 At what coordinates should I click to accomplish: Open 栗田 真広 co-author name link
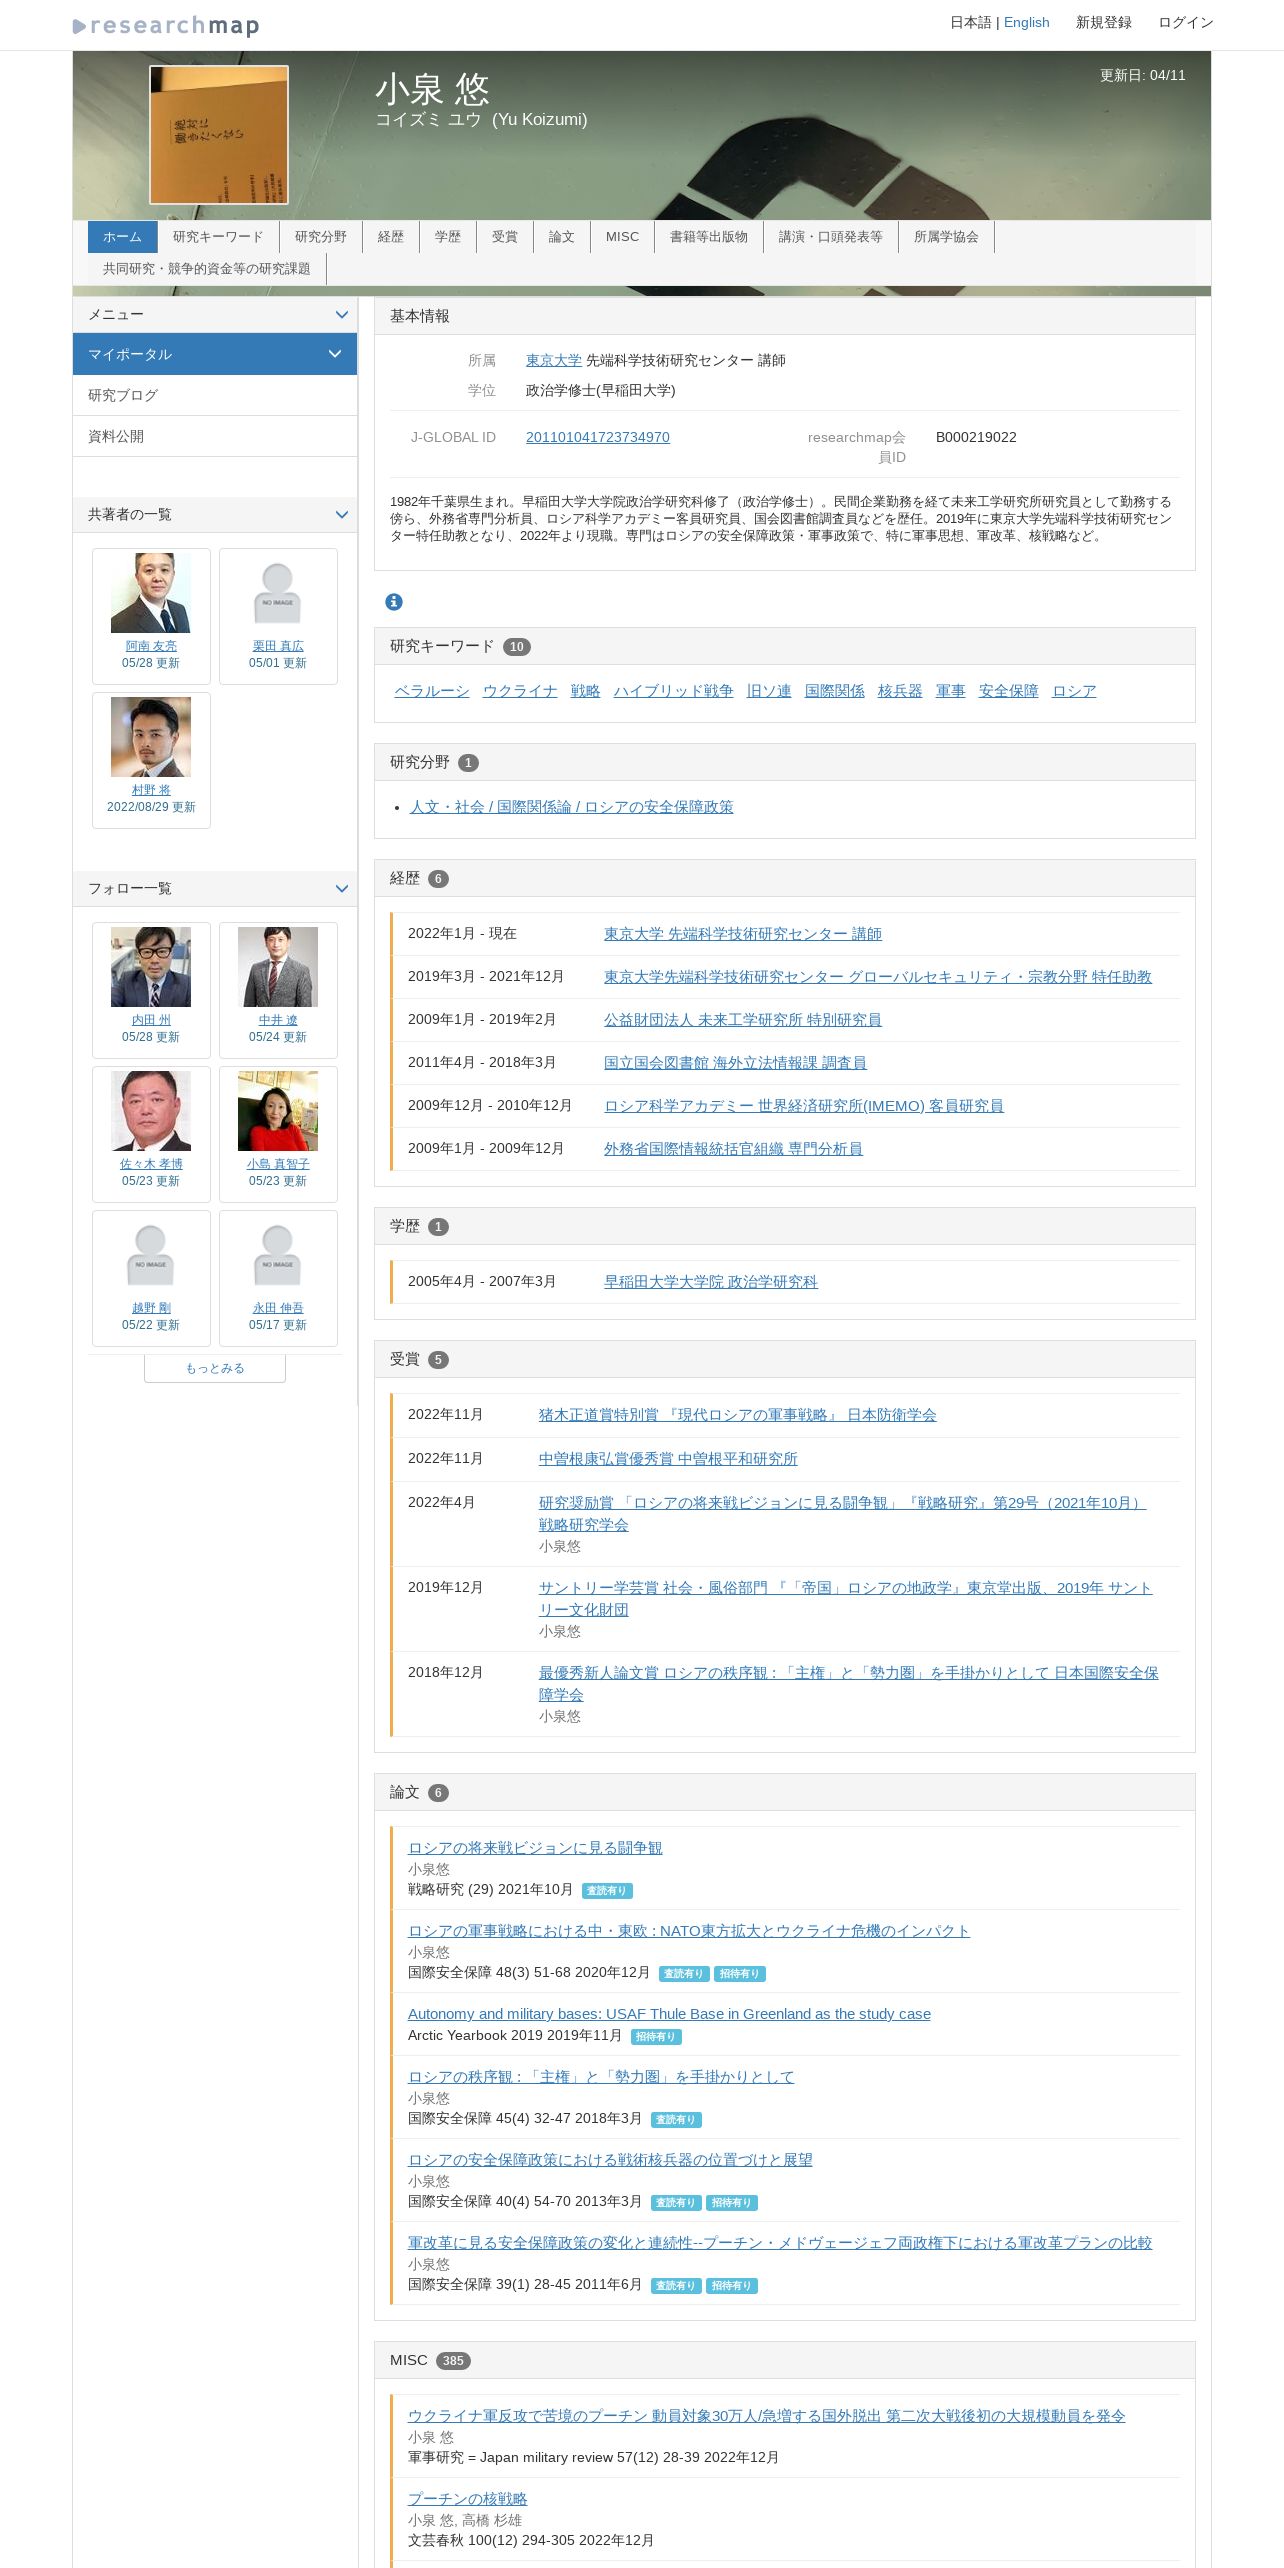click(x=278, y=646)
